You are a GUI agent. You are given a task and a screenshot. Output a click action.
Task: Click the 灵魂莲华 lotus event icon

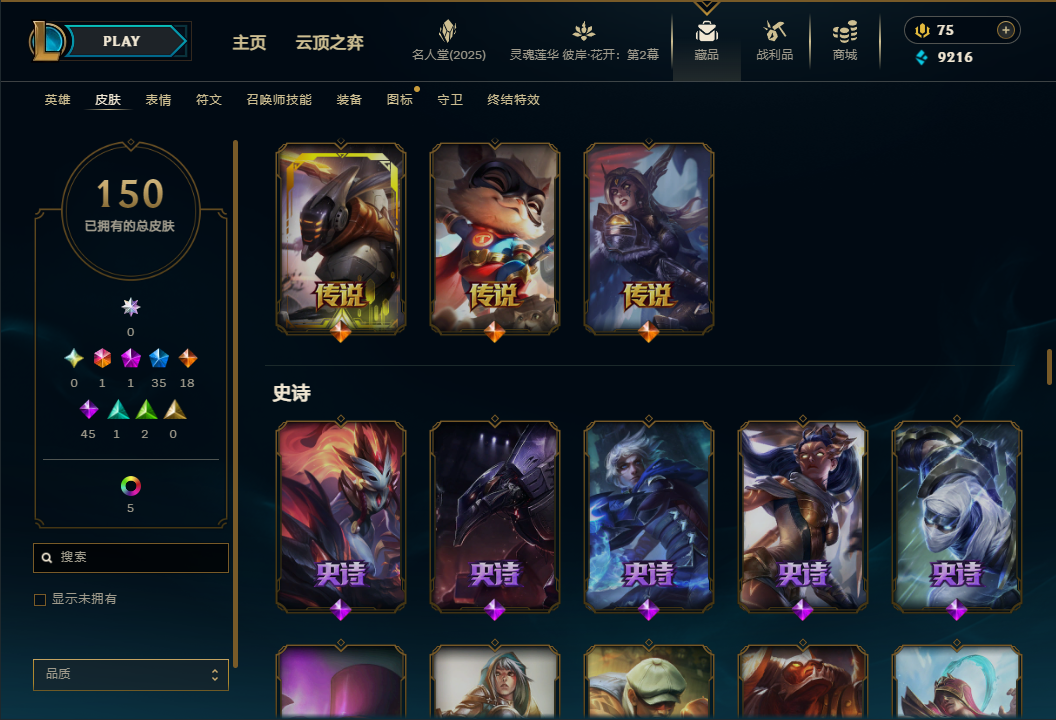[x=584, y=31]
